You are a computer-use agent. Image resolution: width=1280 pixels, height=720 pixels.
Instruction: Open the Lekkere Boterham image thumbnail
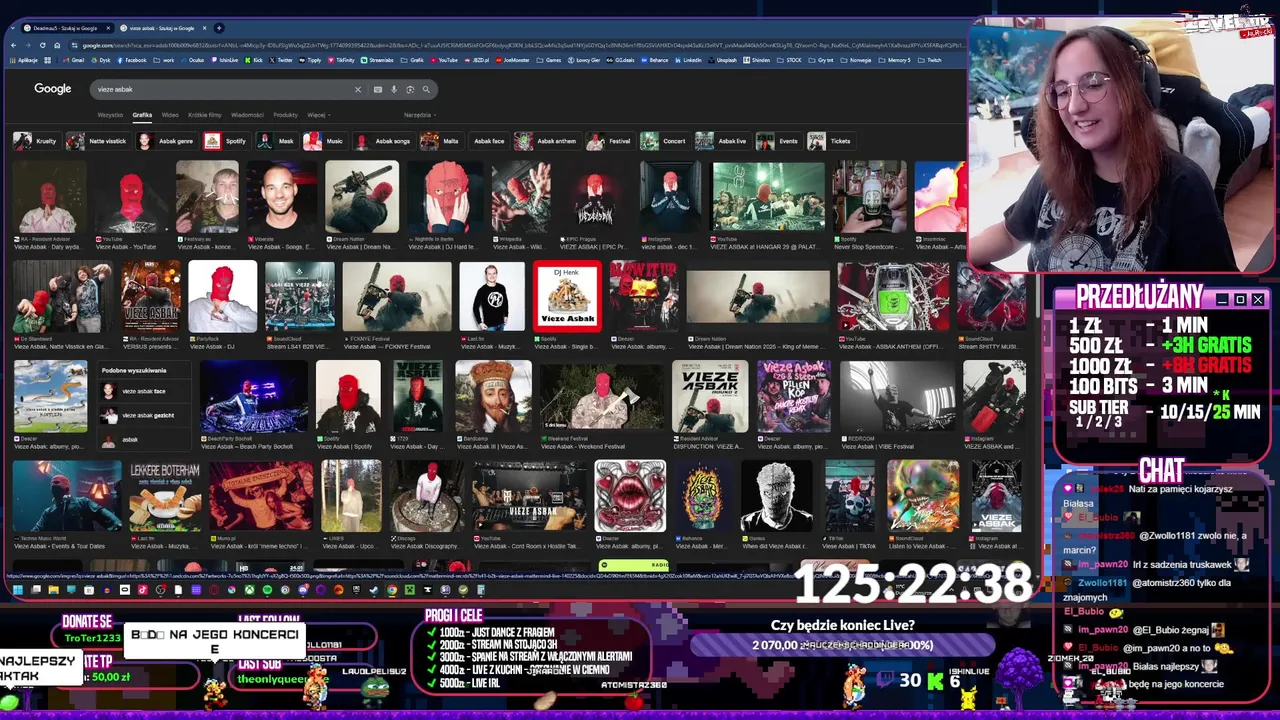165,496
